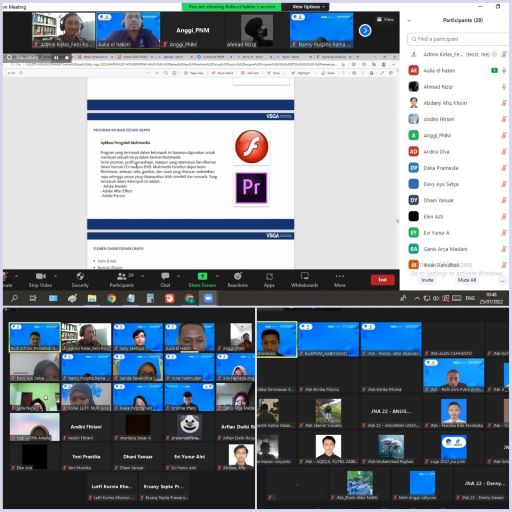Open the Whiteboards icon

click(x=304, y=276)
